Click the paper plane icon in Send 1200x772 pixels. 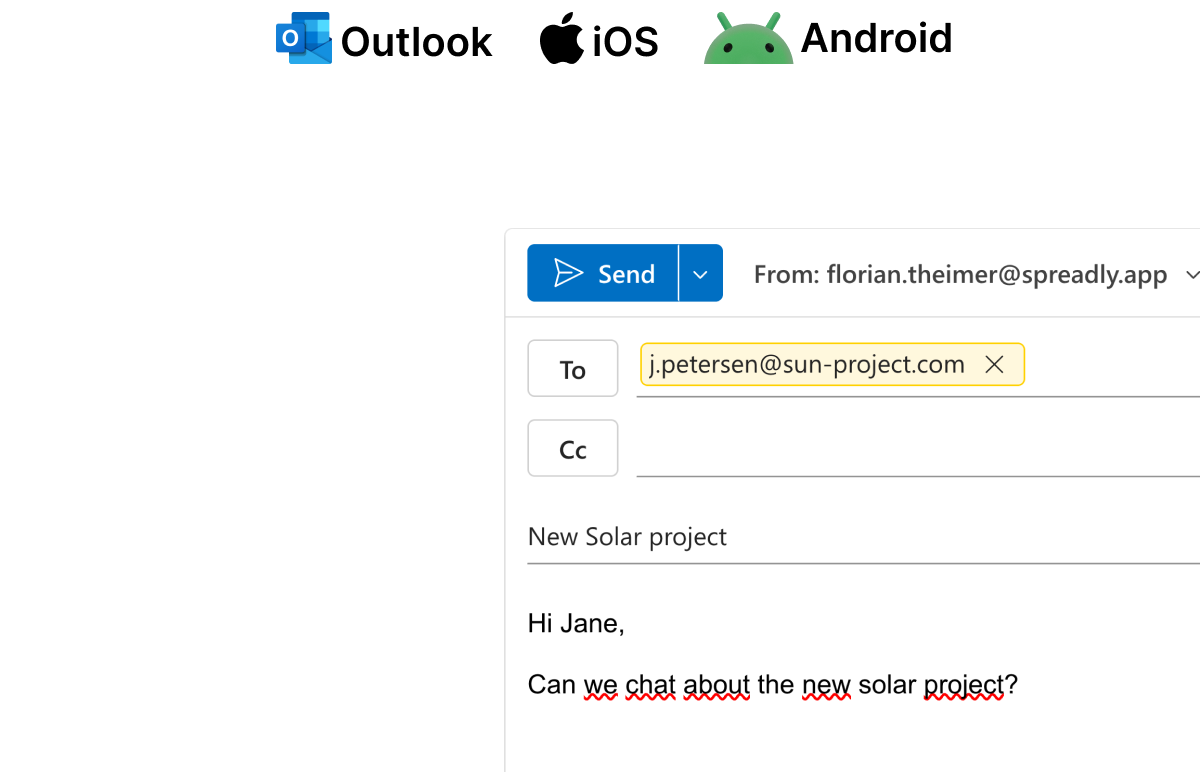568,273
